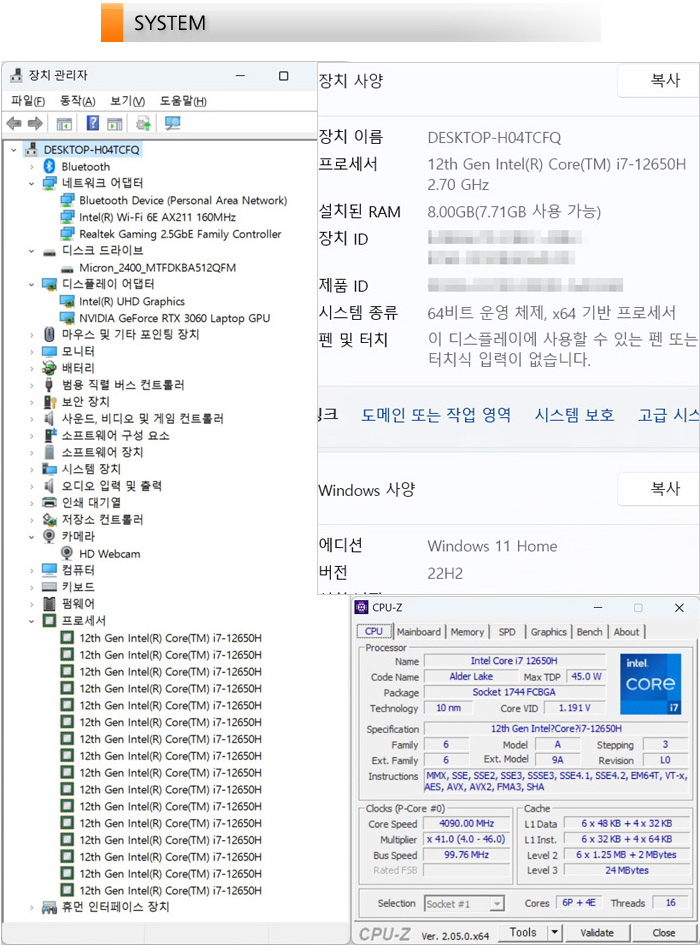Open the system protection (시스템 보호) link
The width and height of the screenshot is (700, 949).
[574, 415]
